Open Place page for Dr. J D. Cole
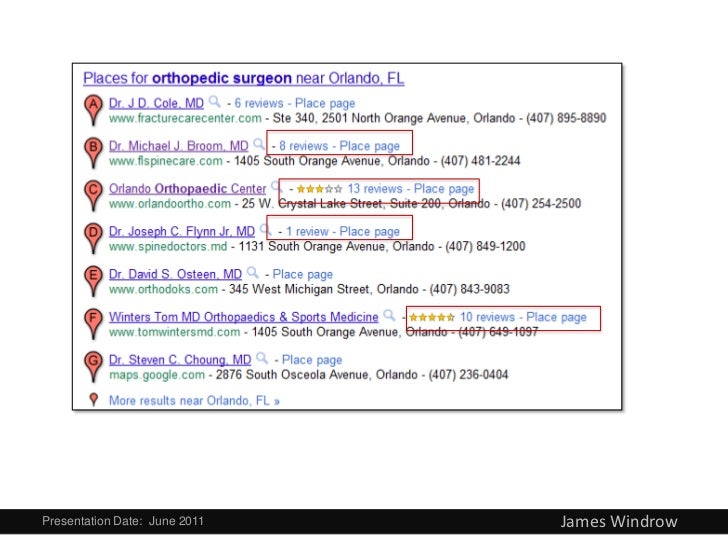The width and height of the screenshot is (728, 546). pyautogui.click(x=325, y=103)
